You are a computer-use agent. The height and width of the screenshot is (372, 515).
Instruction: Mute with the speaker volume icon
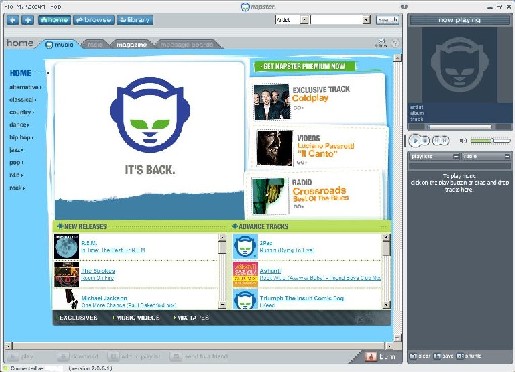pos(463,141)
